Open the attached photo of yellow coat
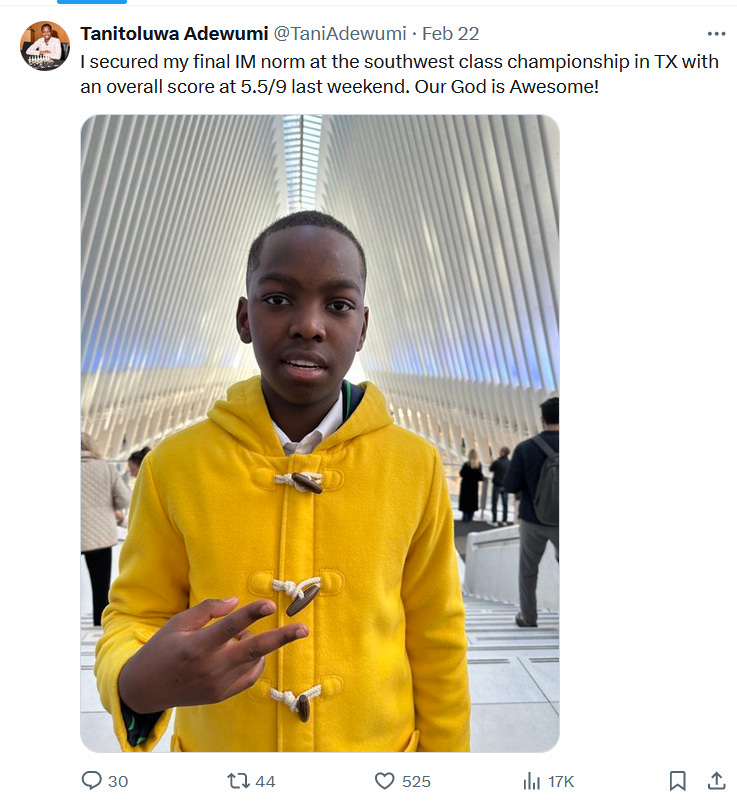The image size is (737, 808). [320, 433]
